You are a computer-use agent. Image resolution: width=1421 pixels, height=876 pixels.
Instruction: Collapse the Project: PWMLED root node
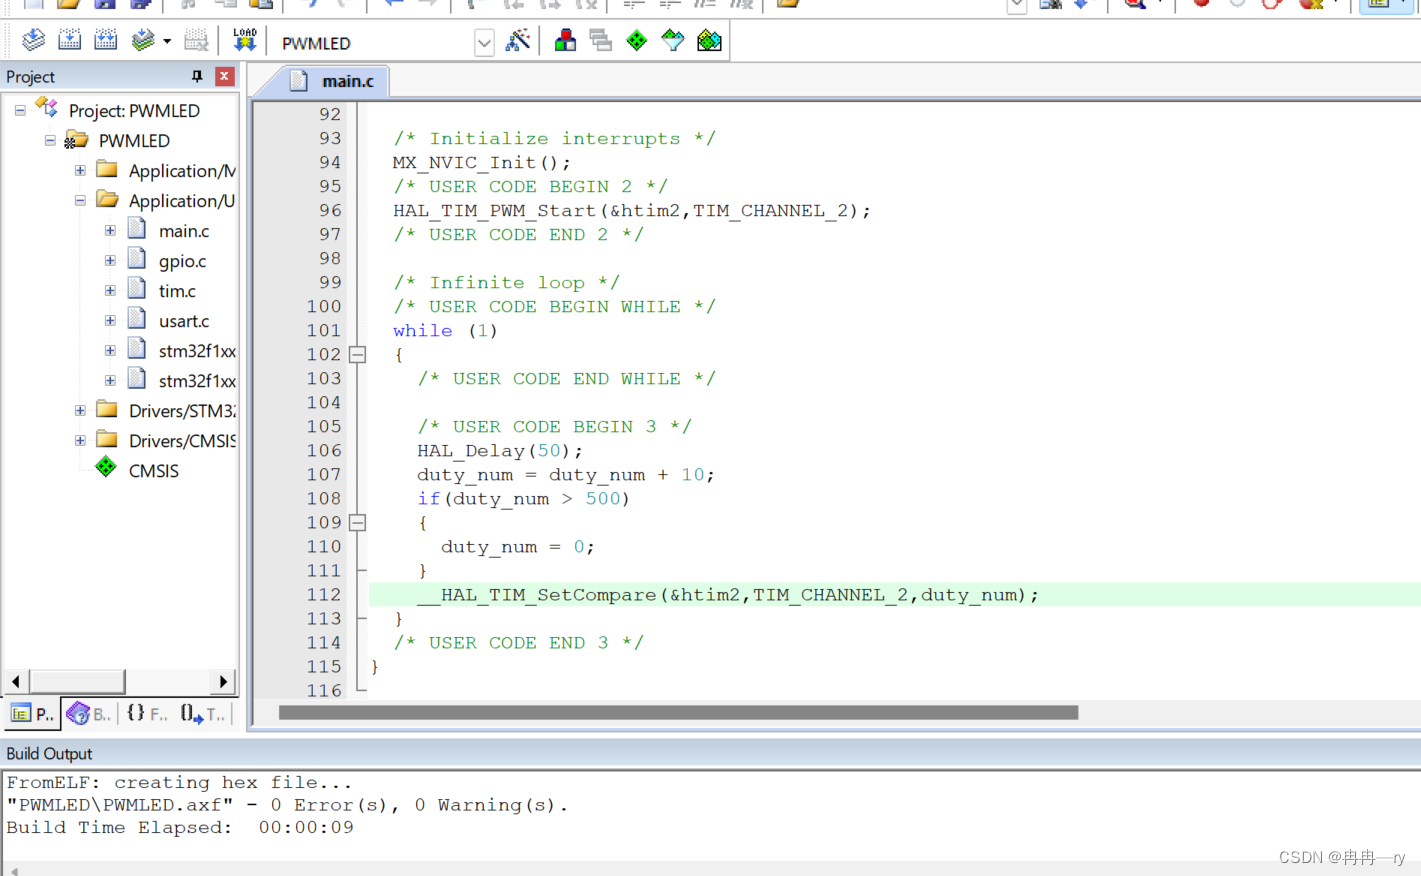tap(20, 111)
